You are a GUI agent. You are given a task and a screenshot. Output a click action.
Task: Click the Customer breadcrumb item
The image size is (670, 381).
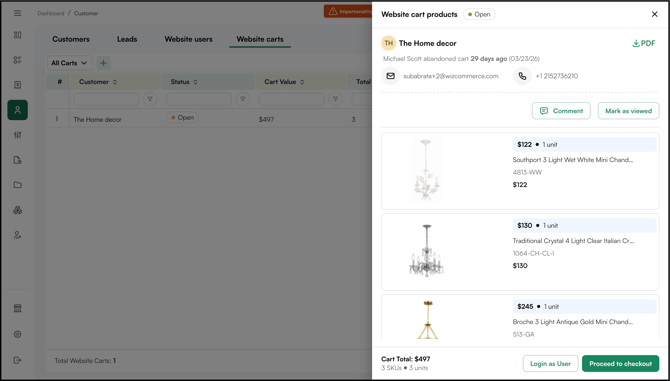coord(86,13)
